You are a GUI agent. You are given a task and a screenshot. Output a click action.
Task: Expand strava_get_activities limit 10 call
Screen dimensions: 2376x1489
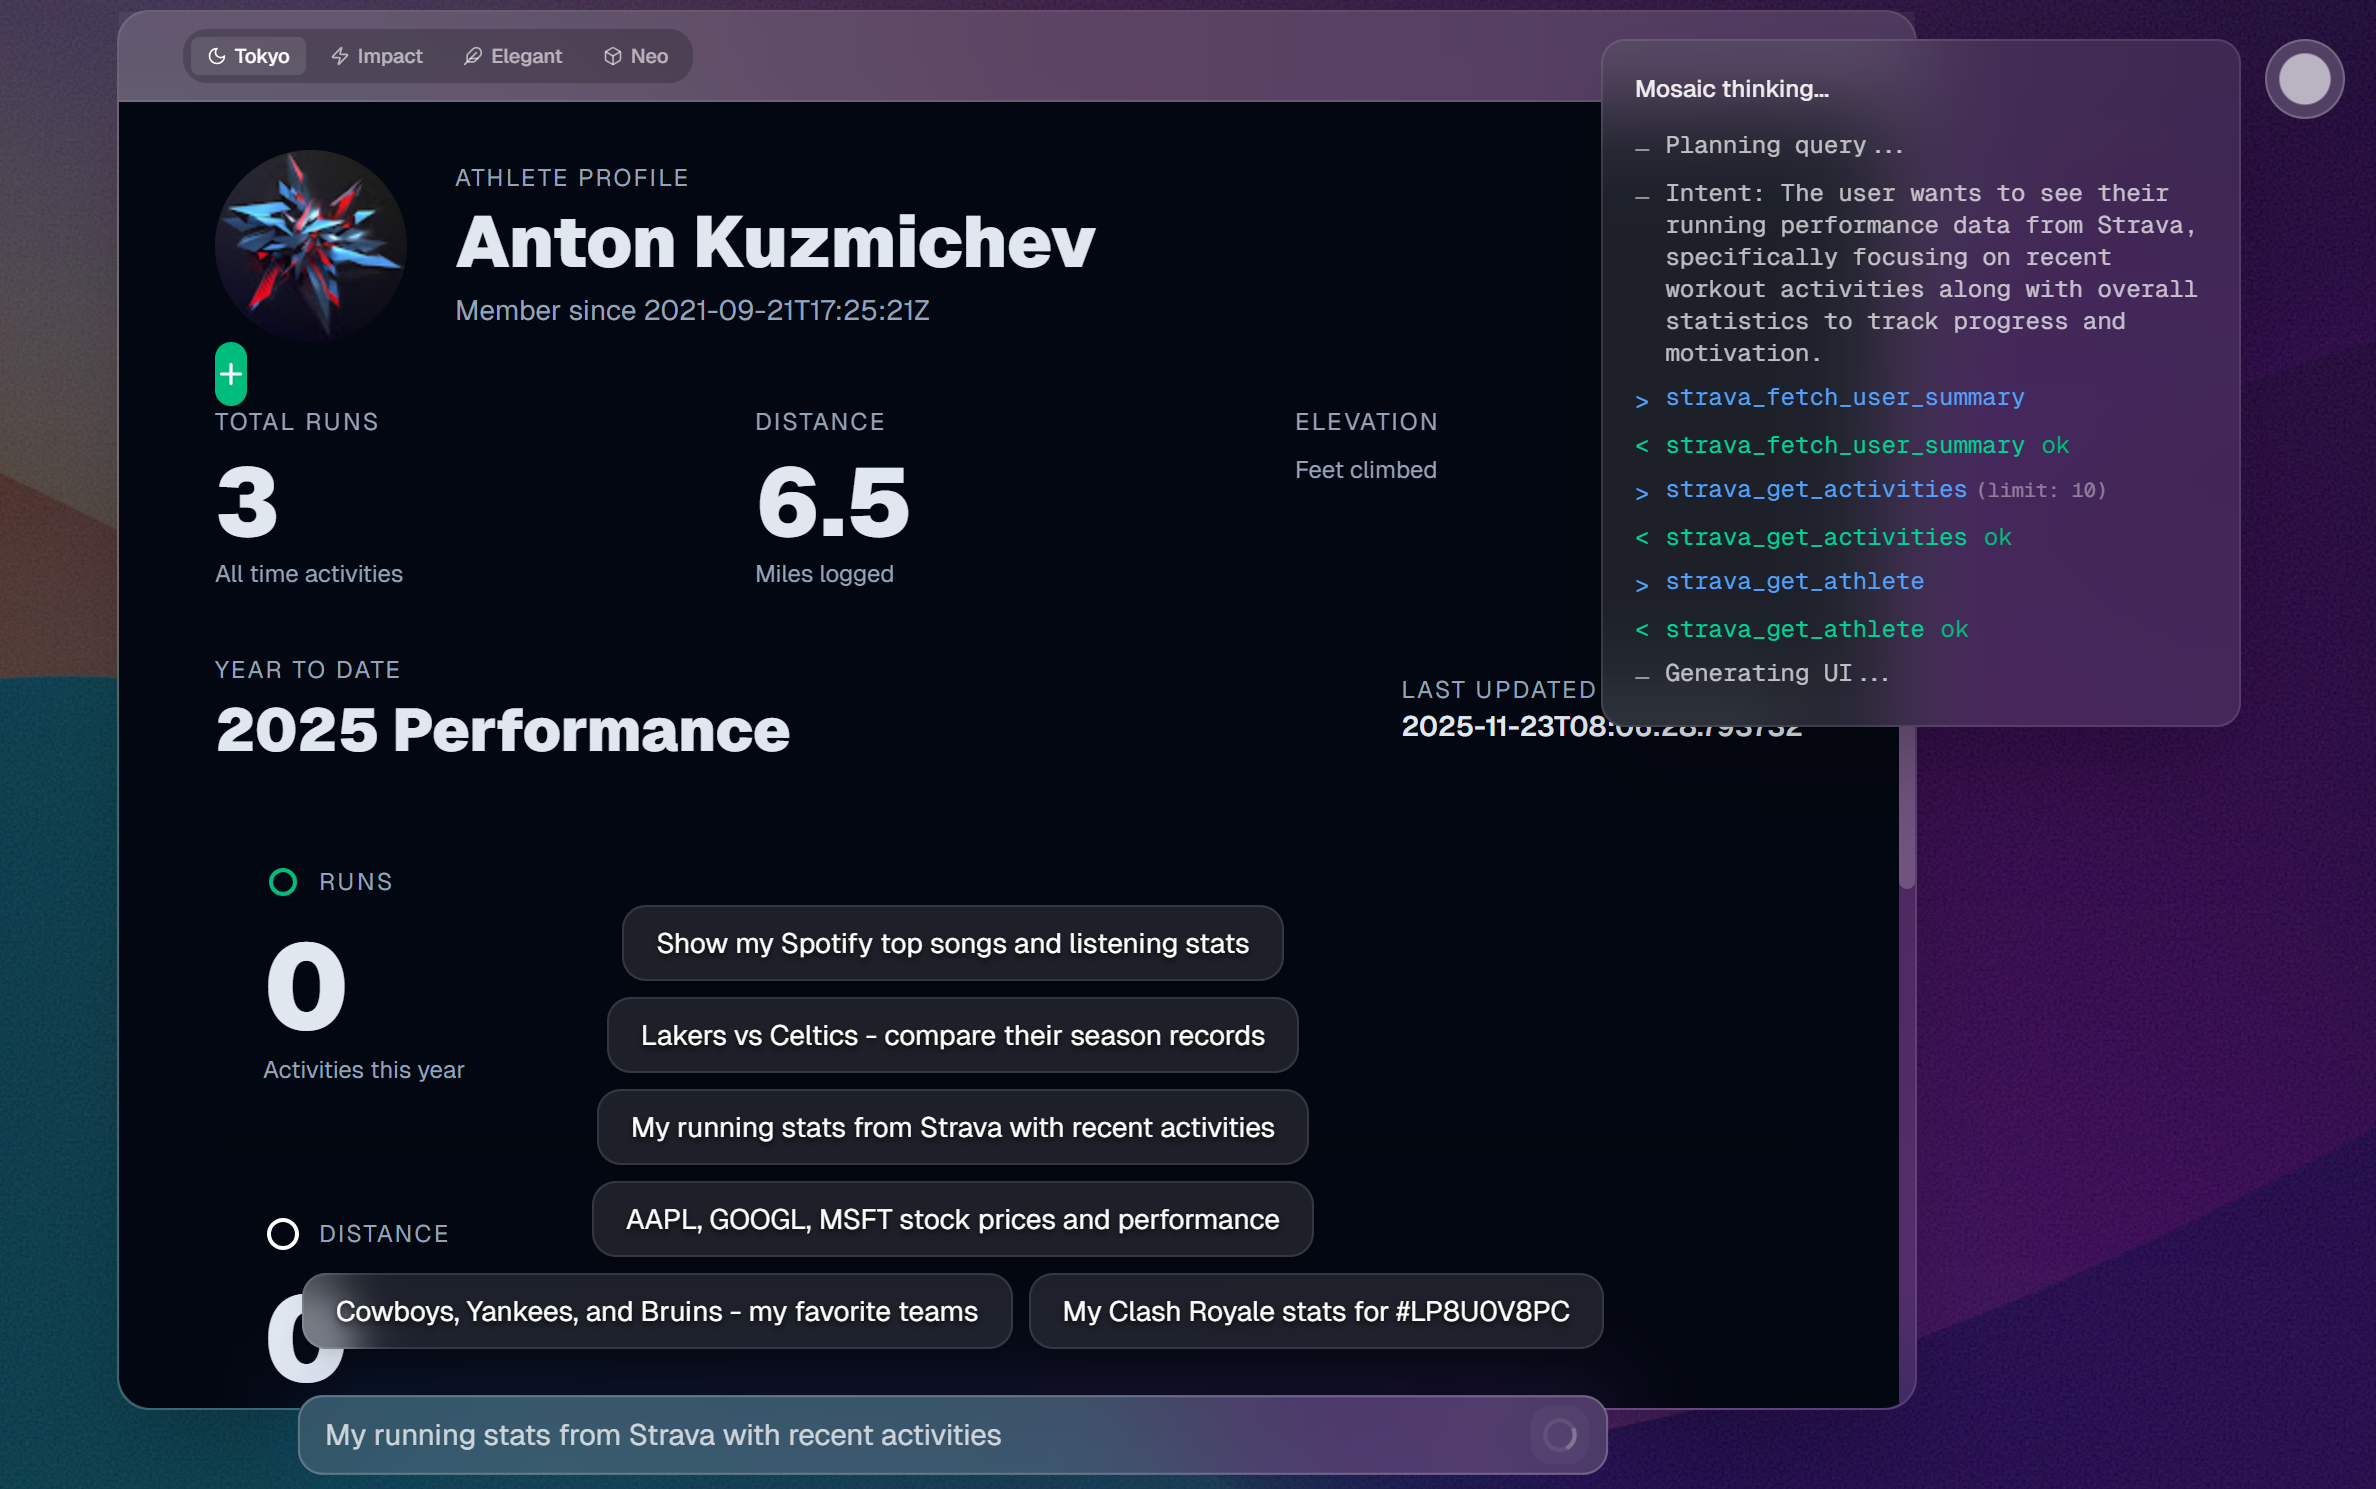[1815, 490]
